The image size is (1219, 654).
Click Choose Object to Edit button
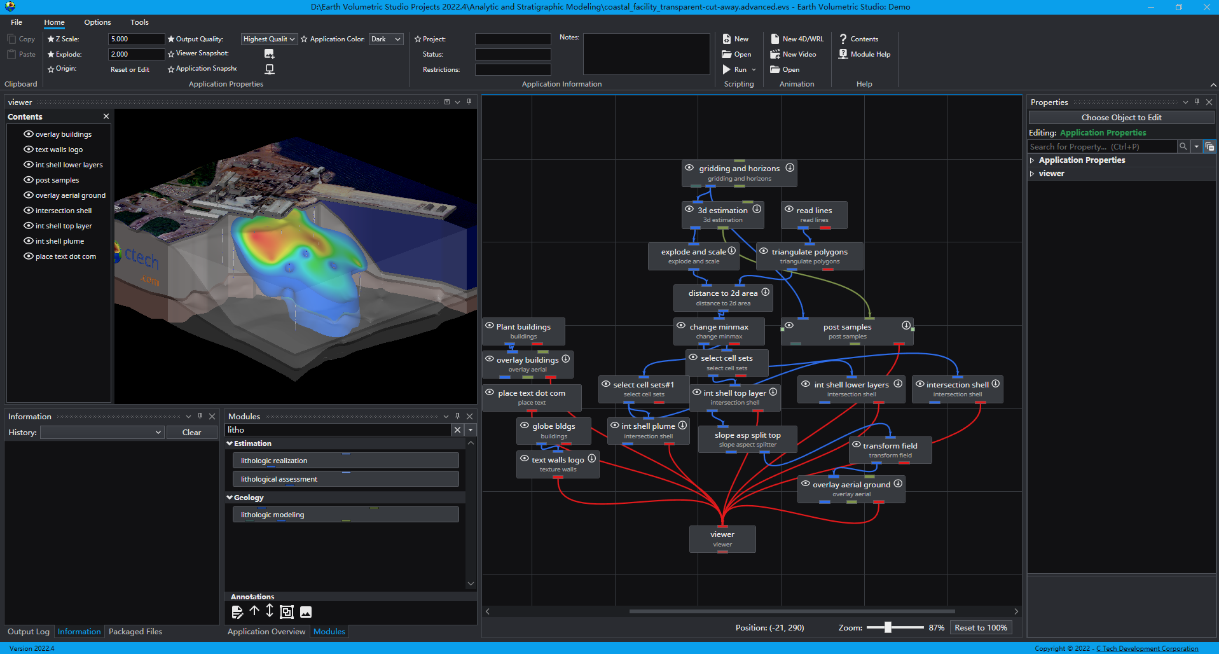pos(1121,117)
